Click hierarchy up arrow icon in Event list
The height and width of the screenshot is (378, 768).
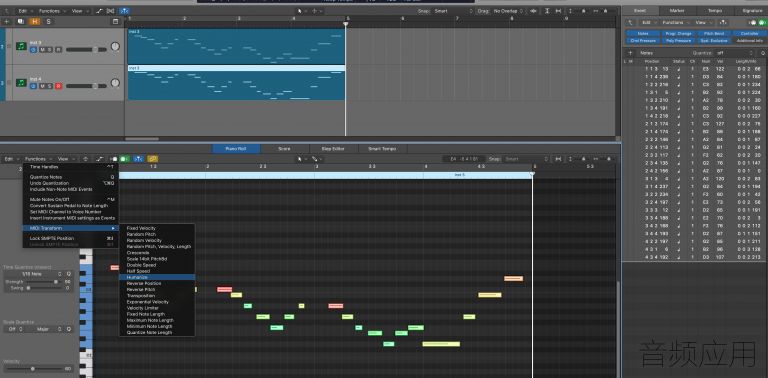[x=630, y=23]
